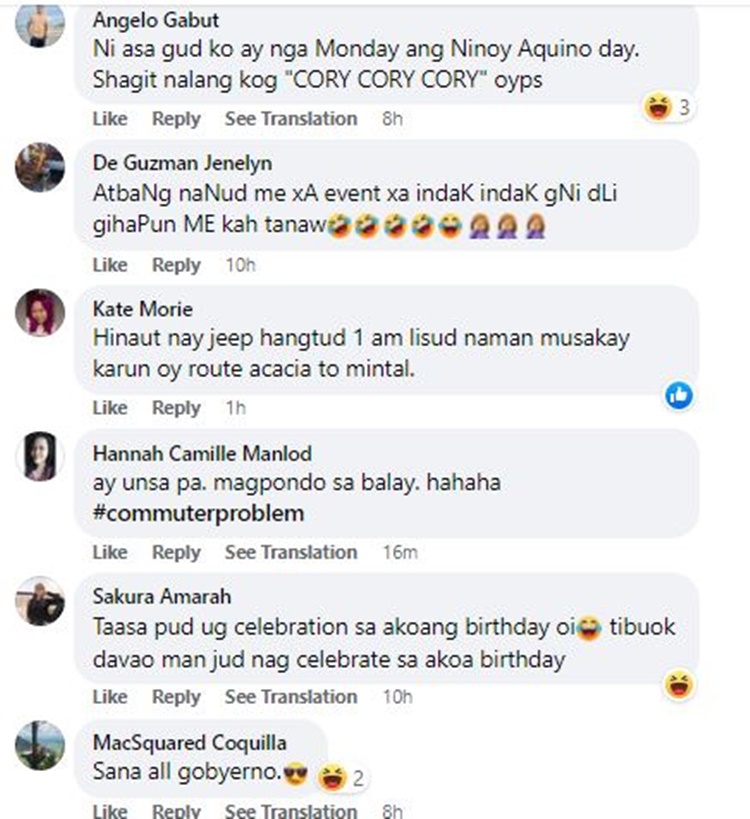This screenshot has width=750, height=819.
Task: Open MacSquared Coquilla's profile avatar
Action: point(40,745)
